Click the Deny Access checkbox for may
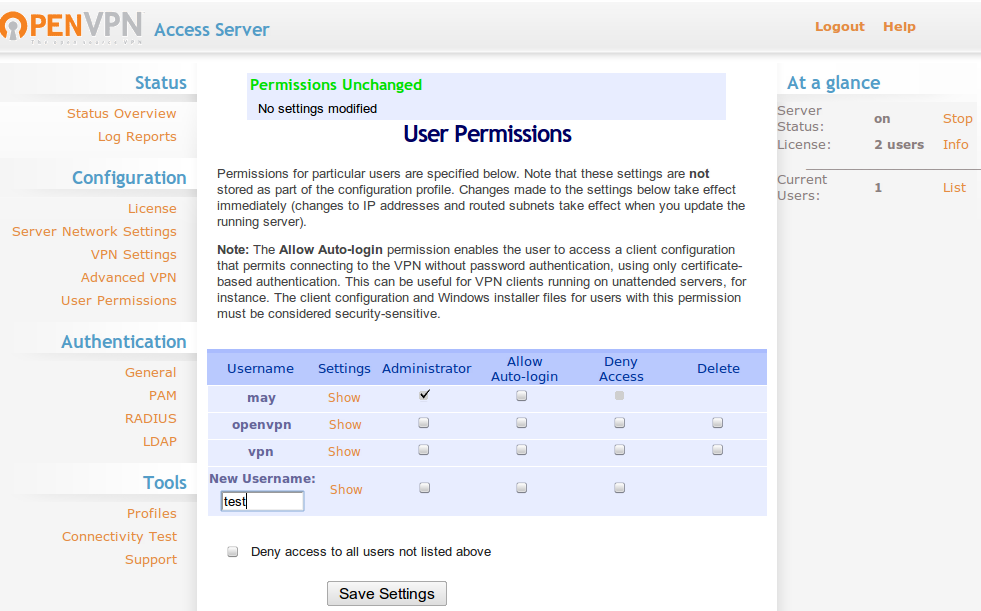The image size is (981, 611). pos(619,396)
